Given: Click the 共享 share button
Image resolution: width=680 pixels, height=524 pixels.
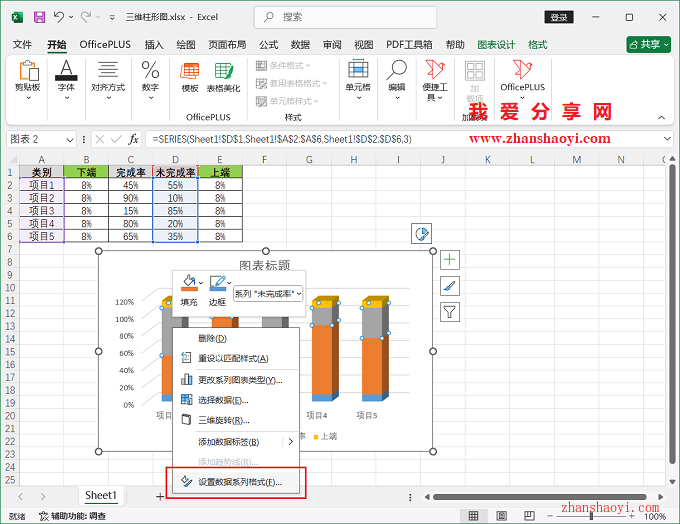Looking at the screenshot, I should click(648, 45).
